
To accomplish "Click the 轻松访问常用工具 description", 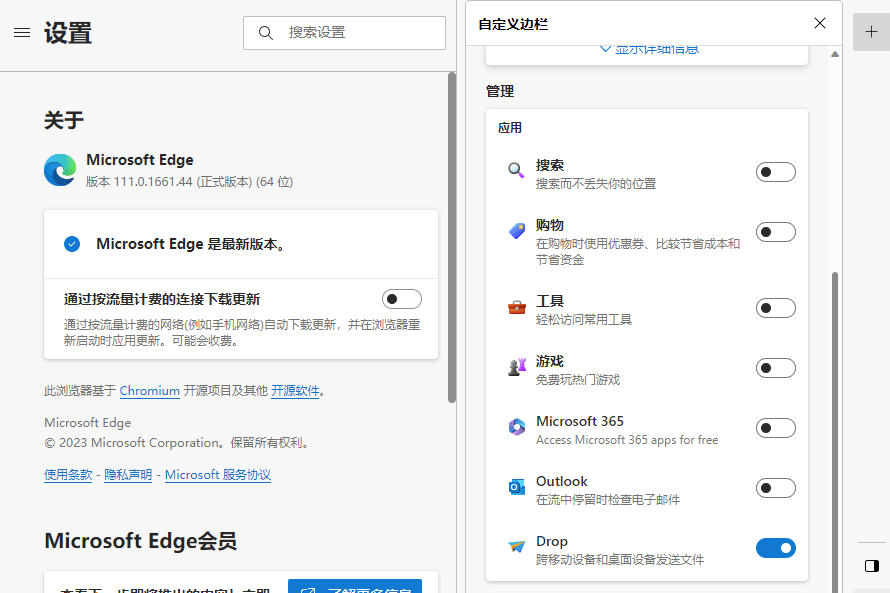I will [584, 320].
